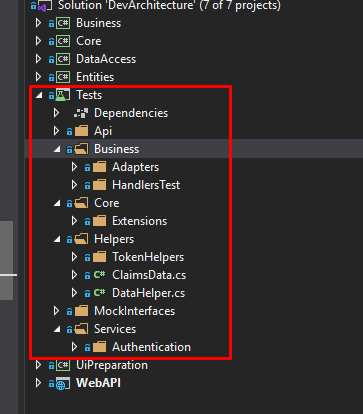This screenshot has height=414, width=363.
Task: Click the Adapters folder icon
Action: 99,167
